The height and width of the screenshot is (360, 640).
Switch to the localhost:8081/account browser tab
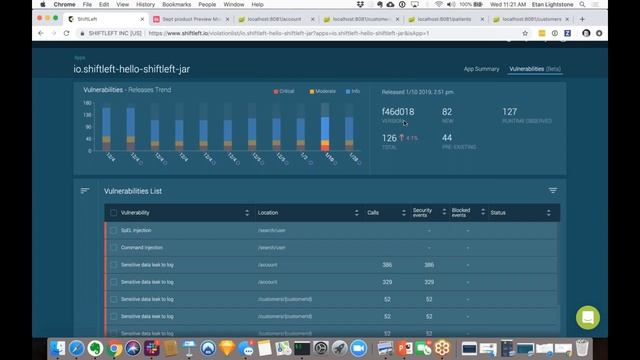point(276,19)
